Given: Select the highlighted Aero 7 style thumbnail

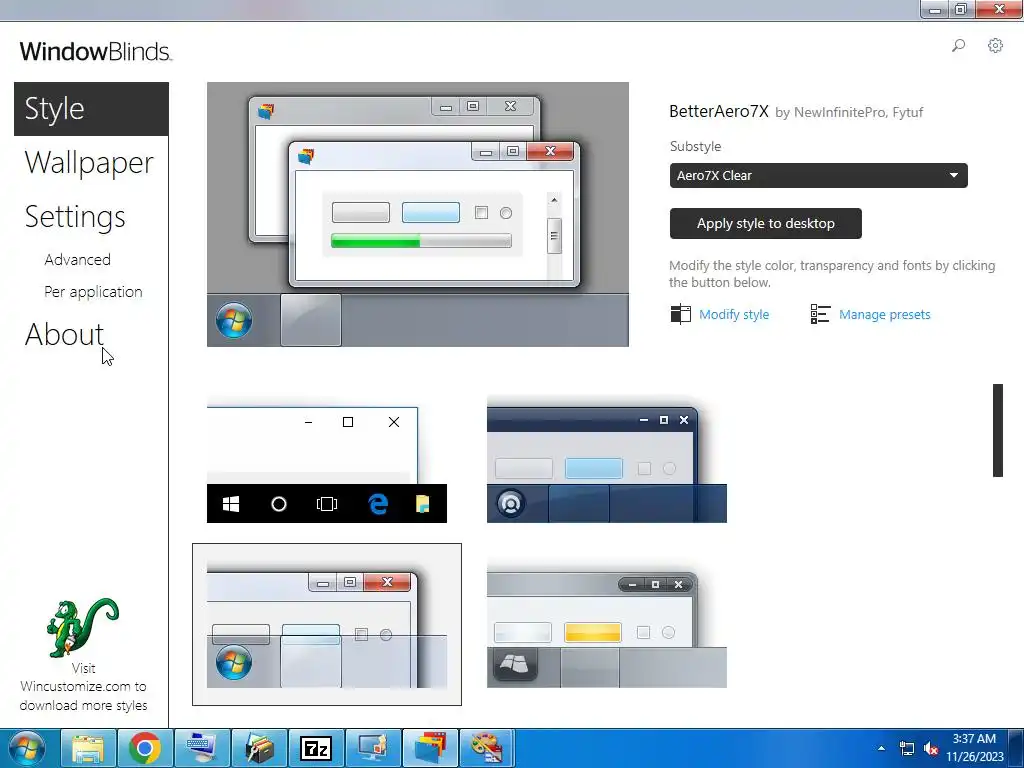Looking at the screenshot, I should pyautogui.click(x=327, y=624).
